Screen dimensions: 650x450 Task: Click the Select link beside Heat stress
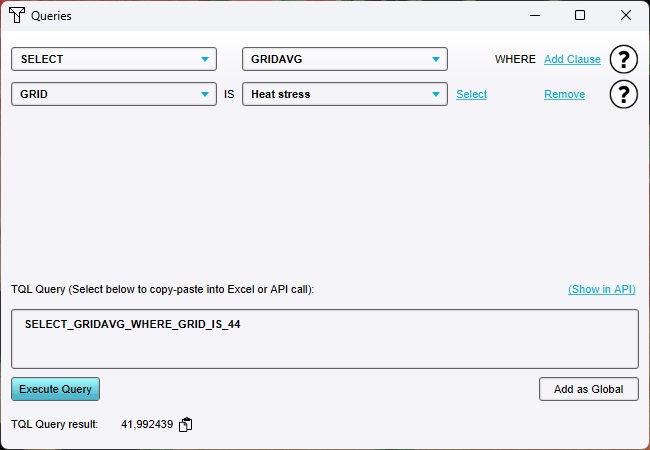click(471, 94)
